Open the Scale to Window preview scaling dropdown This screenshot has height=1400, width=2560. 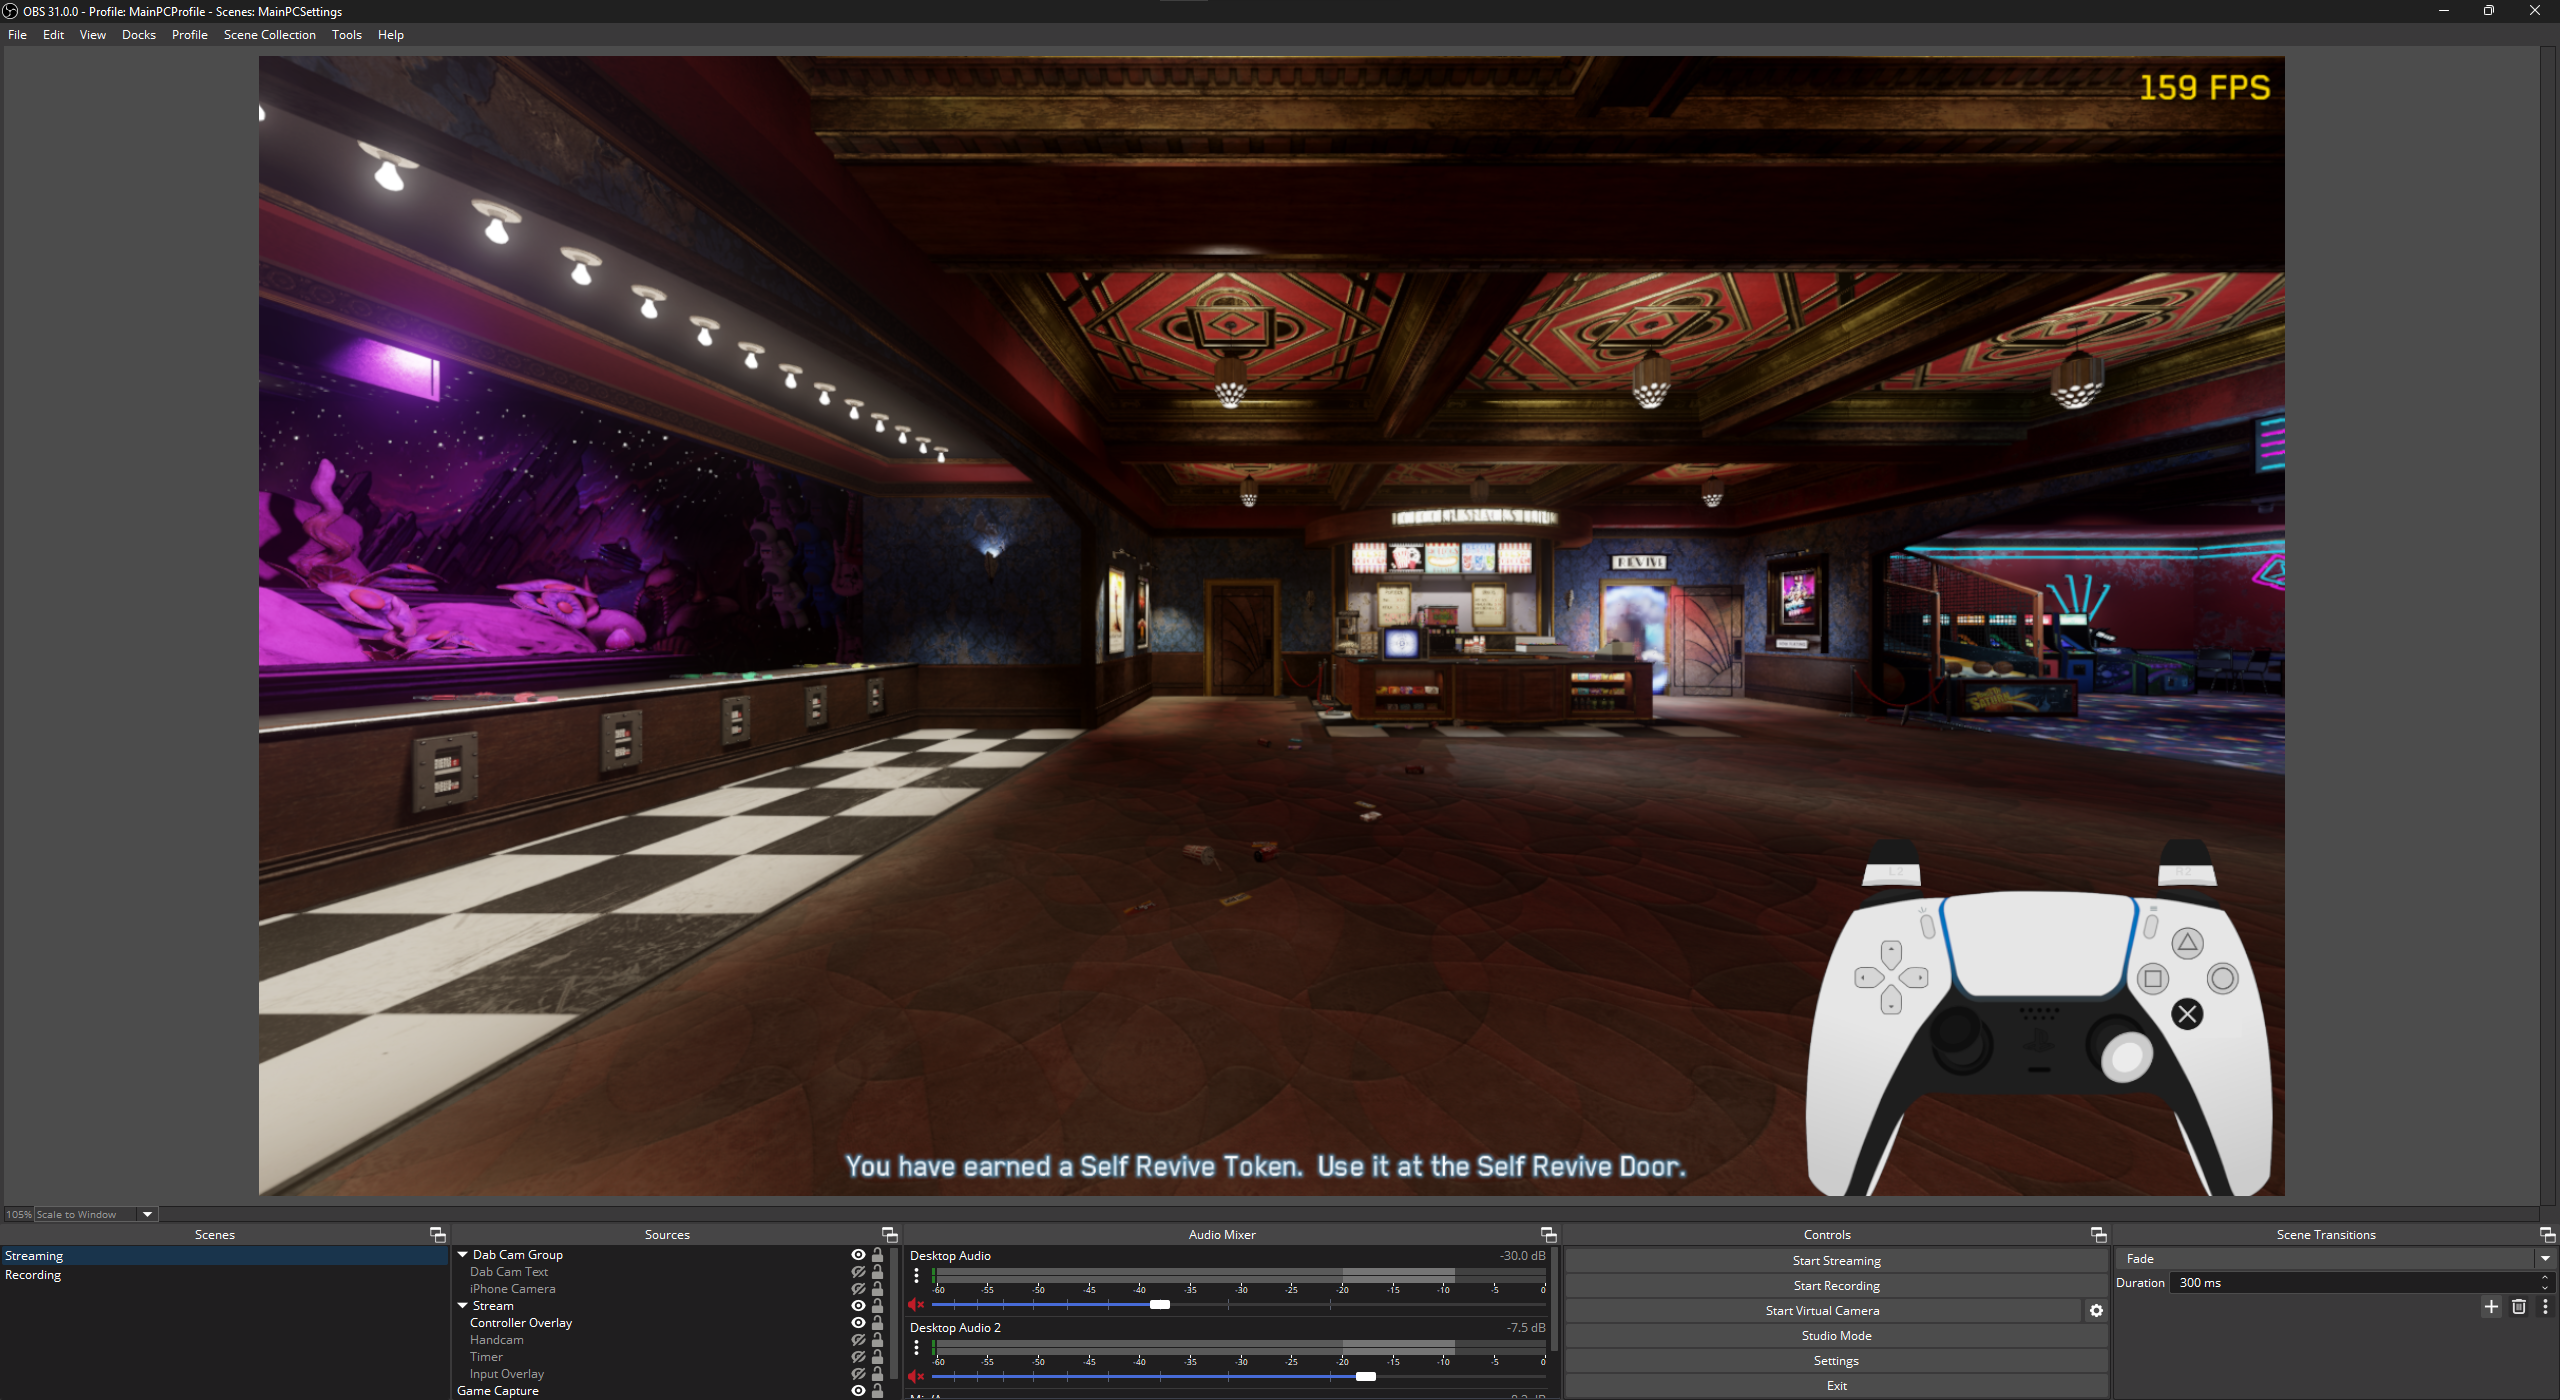point(97,1215)
